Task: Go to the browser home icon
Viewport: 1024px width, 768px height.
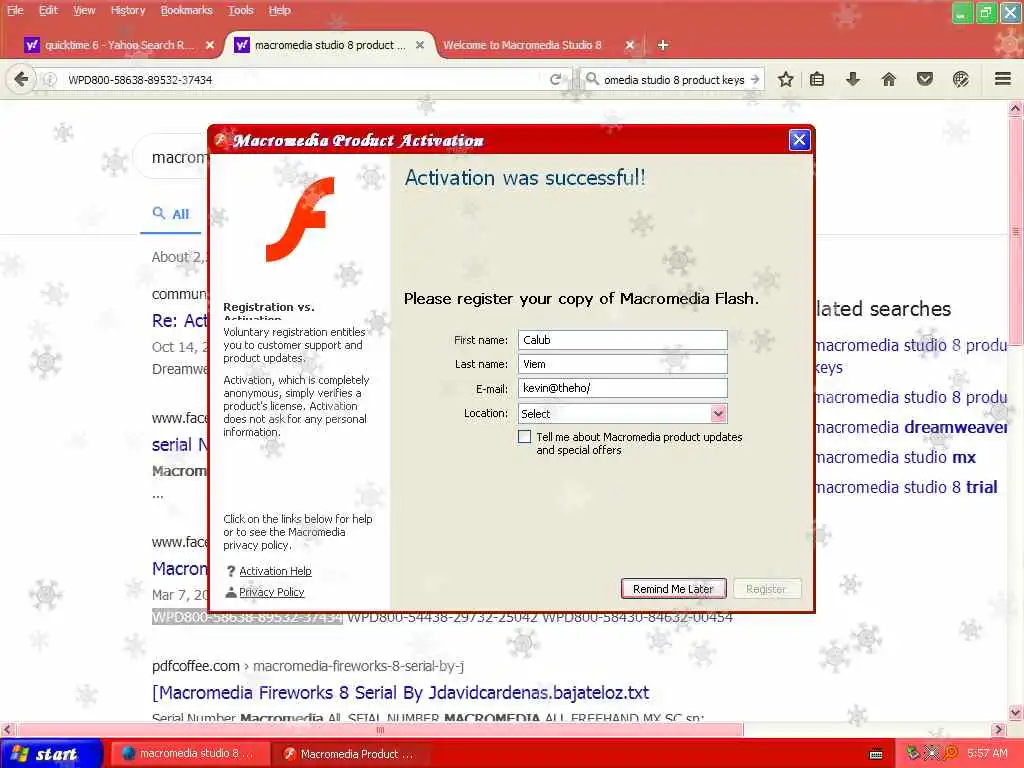Action: 889,80
